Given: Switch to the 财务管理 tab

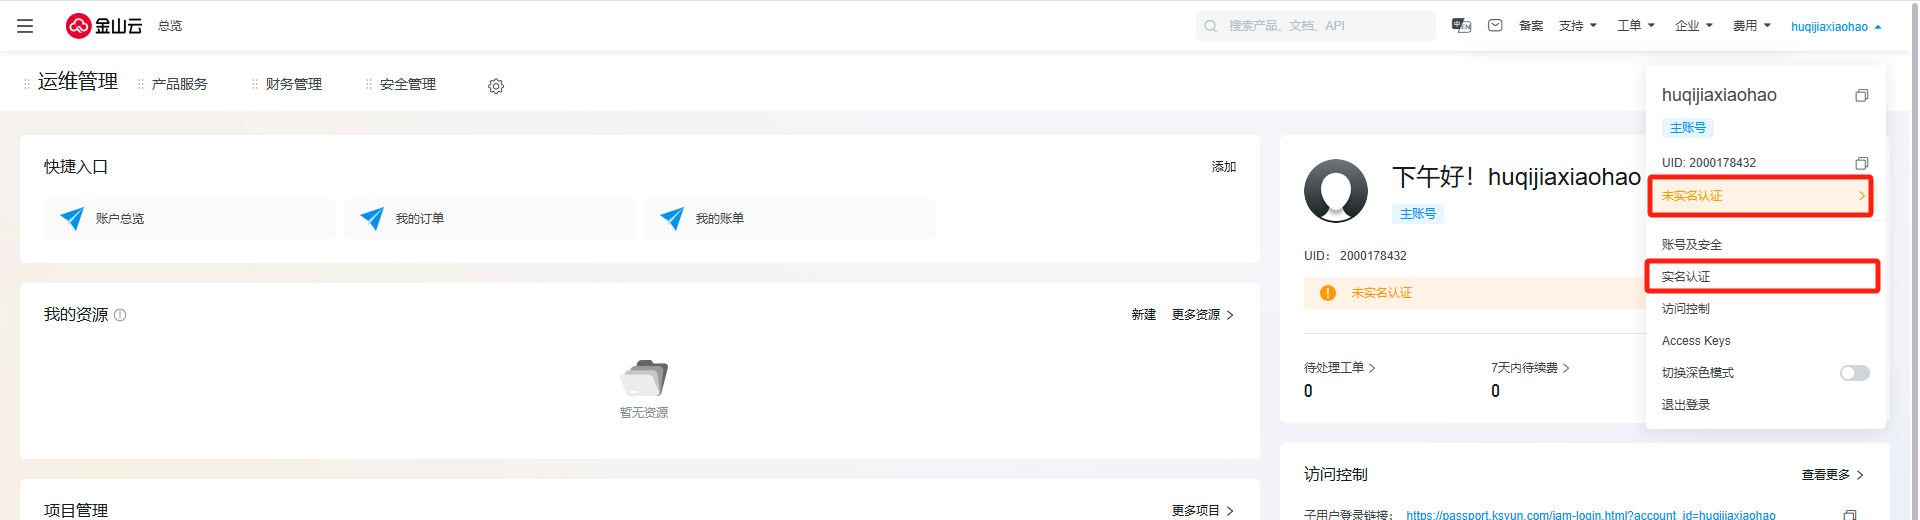Looking at the screenshot, I should (294, 85).
